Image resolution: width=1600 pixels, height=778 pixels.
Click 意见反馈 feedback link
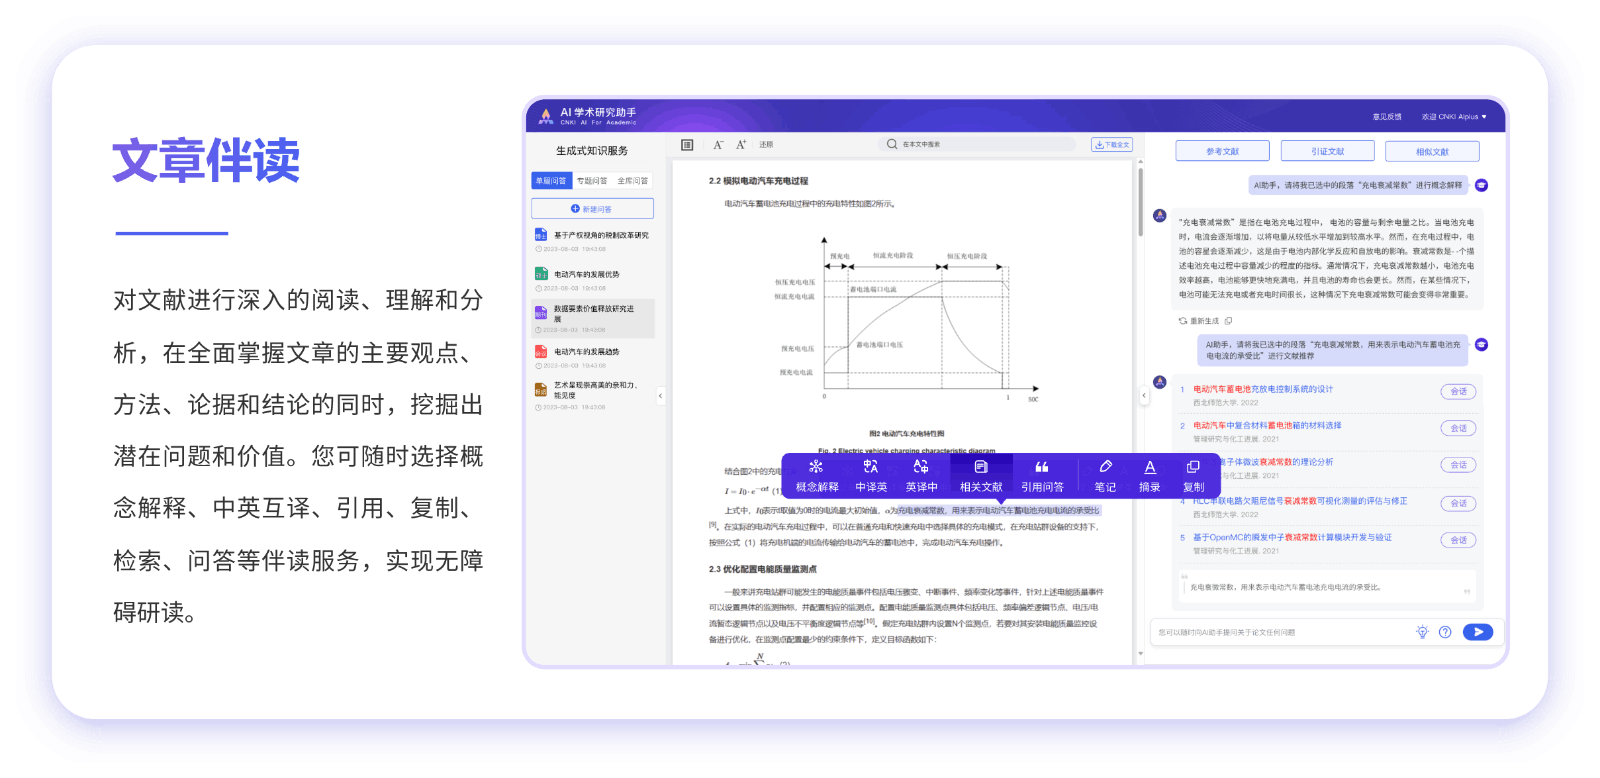click(1387, 117)
